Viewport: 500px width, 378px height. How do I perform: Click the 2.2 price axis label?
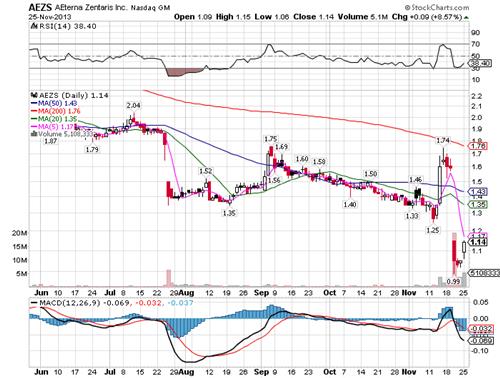tap(477, 96)
